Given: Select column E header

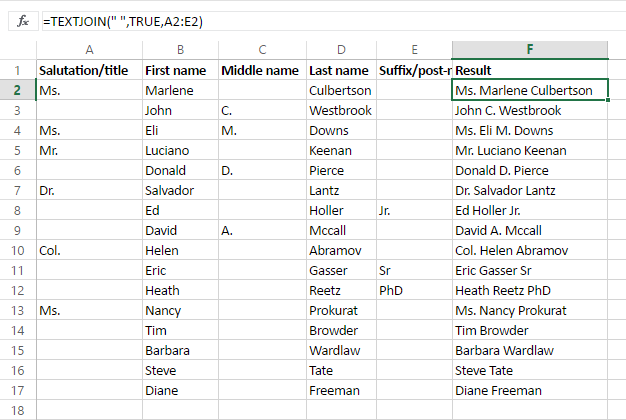Looking at the screenshot, I should (414, 50).
